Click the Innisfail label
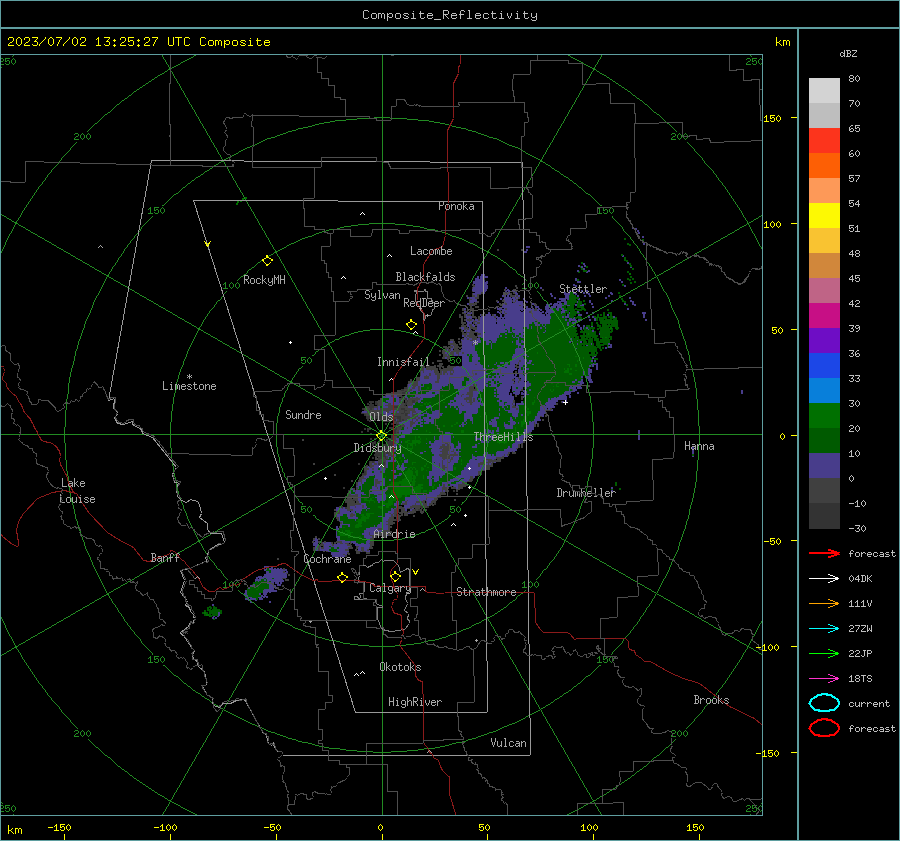The height and width of the screenshot is (841, 900). click(x=403, y=362)
